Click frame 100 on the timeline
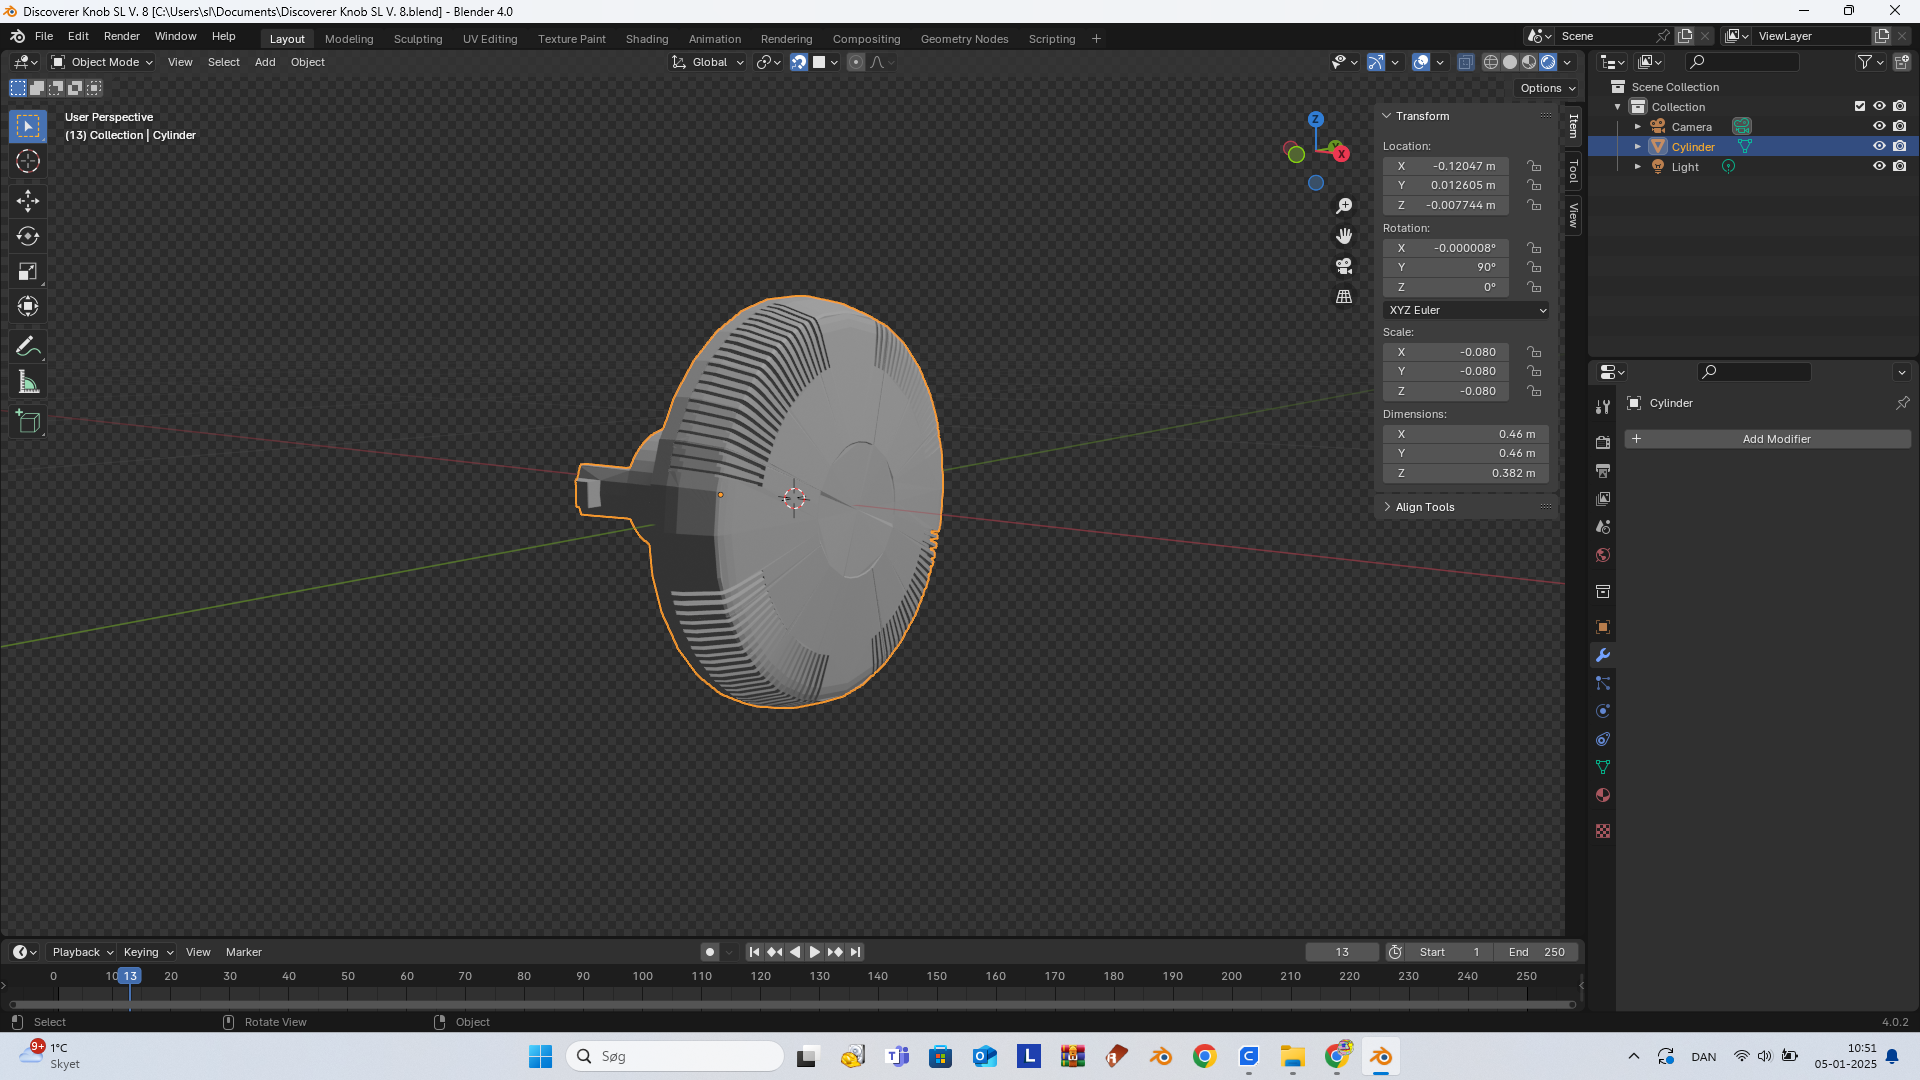 tap(642, 976)
